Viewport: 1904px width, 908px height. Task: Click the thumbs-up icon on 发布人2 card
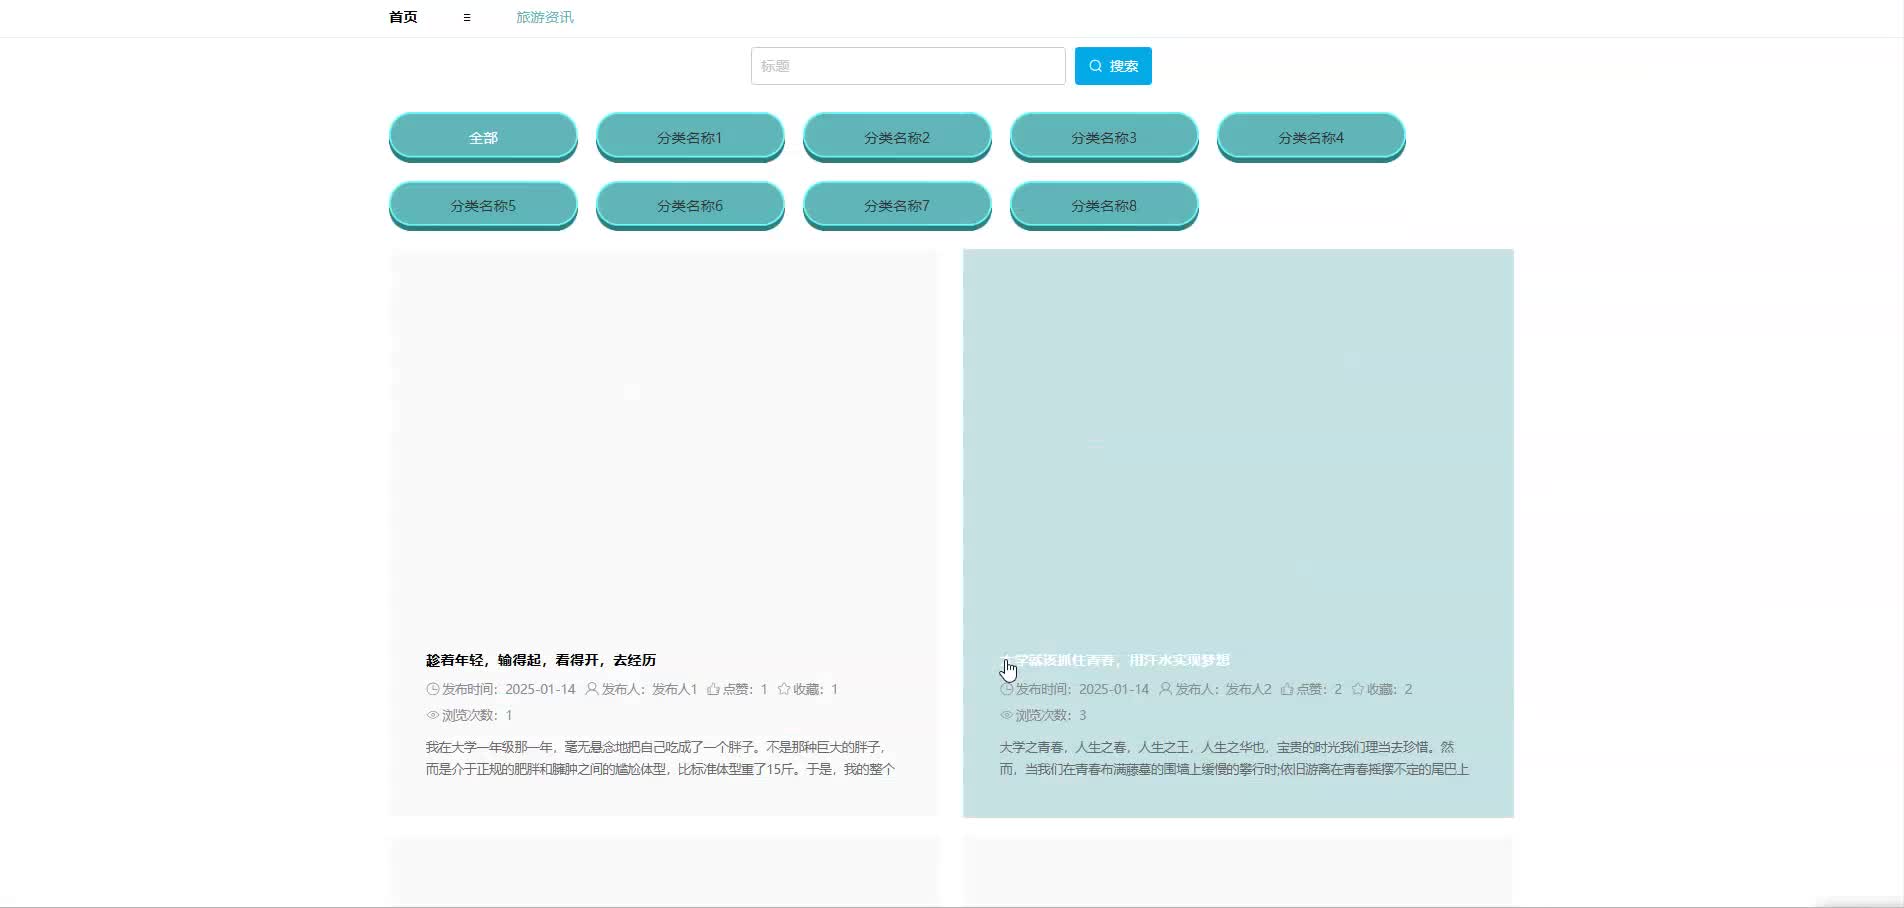(1287, 689)
